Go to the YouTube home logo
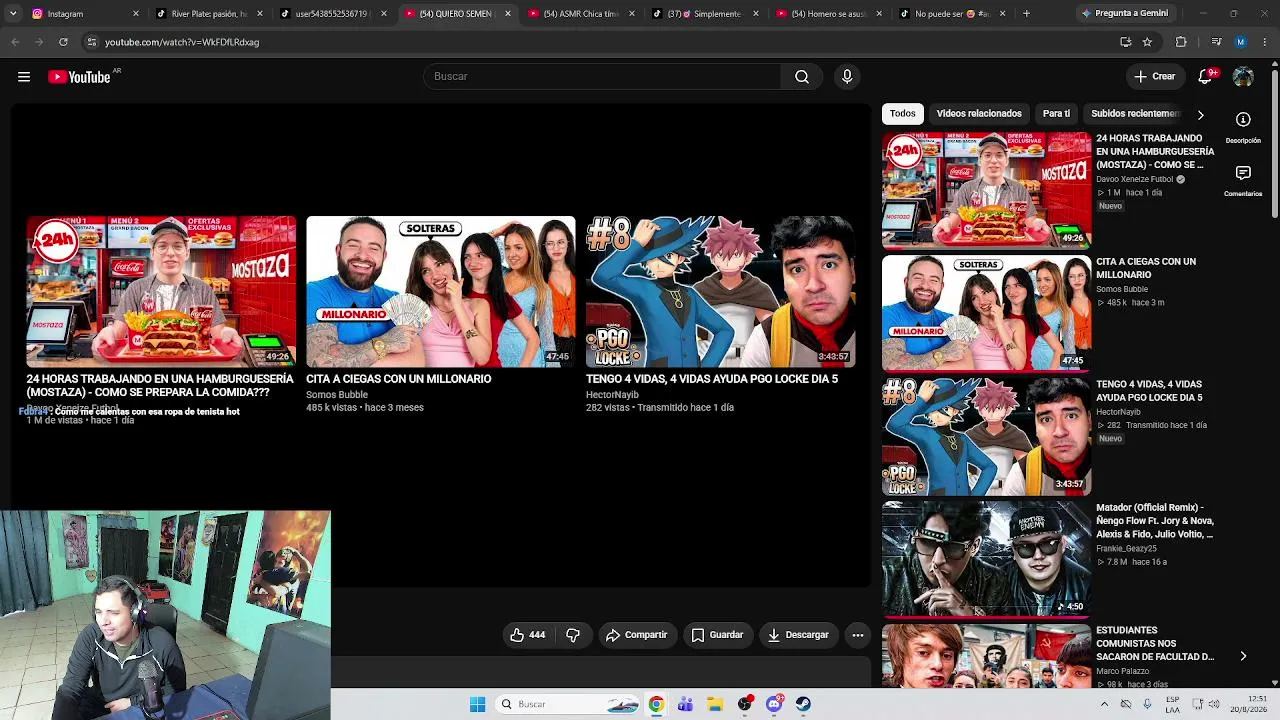 [80, 77]
